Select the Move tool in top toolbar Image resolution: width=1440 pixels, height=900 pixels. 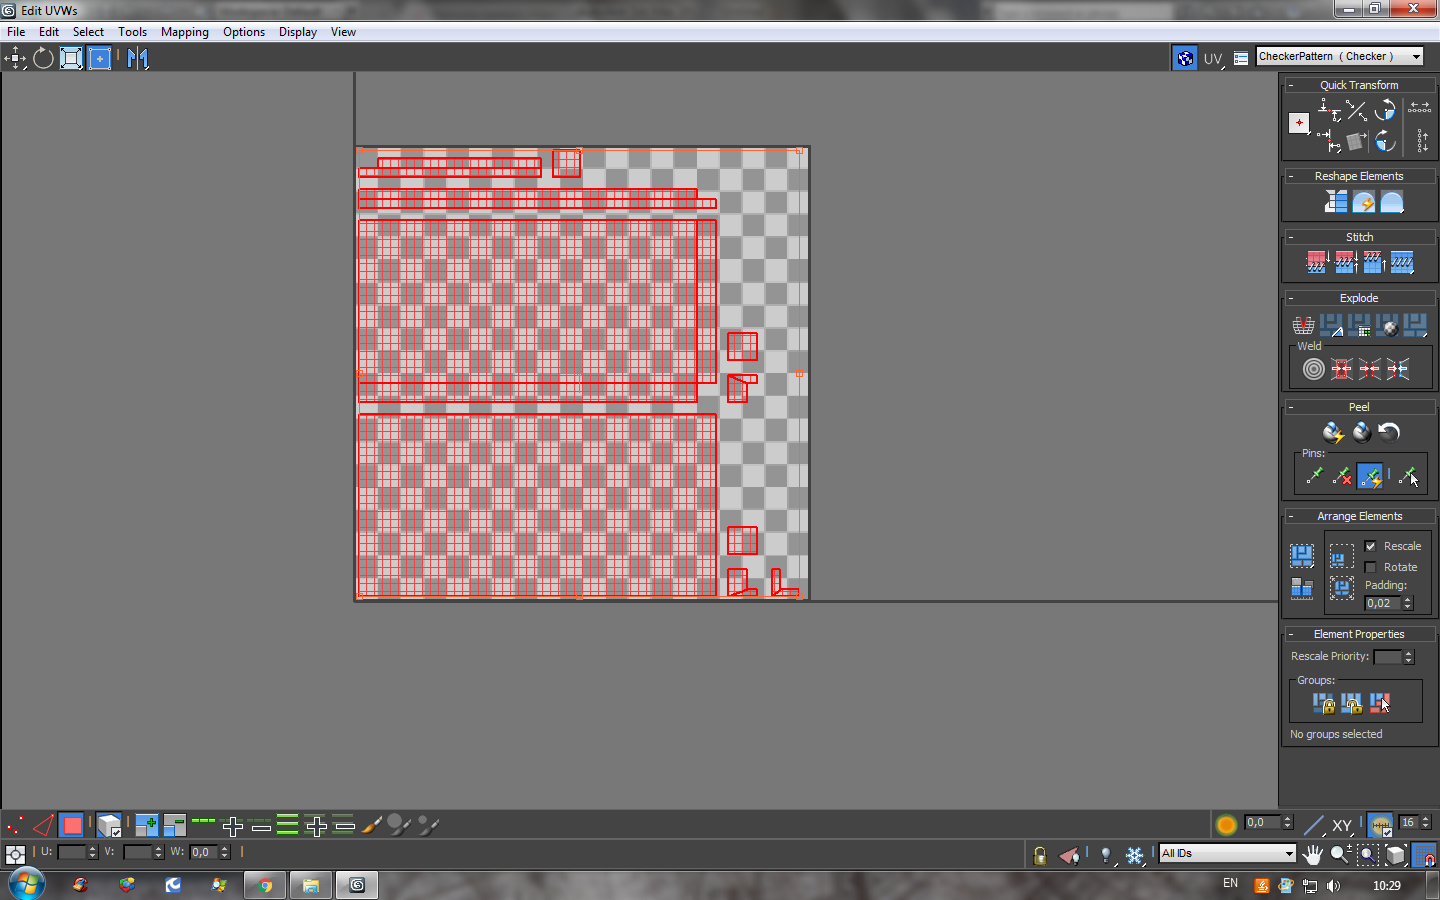[15, 58]
